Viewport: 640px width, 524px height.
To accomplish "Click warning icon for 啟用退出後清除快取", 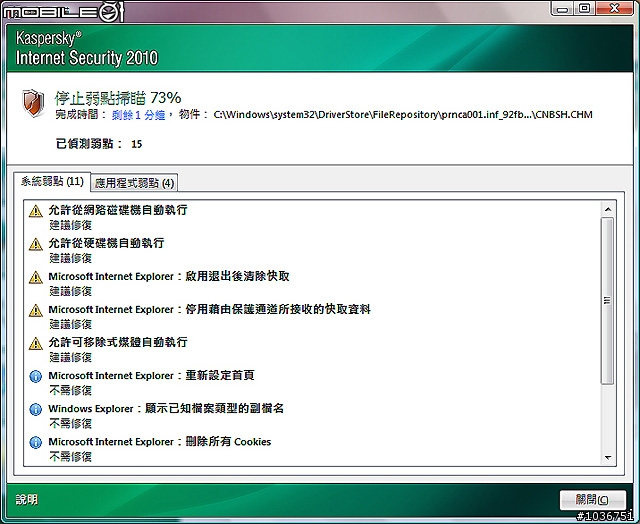I will click(x=36, y=278).
